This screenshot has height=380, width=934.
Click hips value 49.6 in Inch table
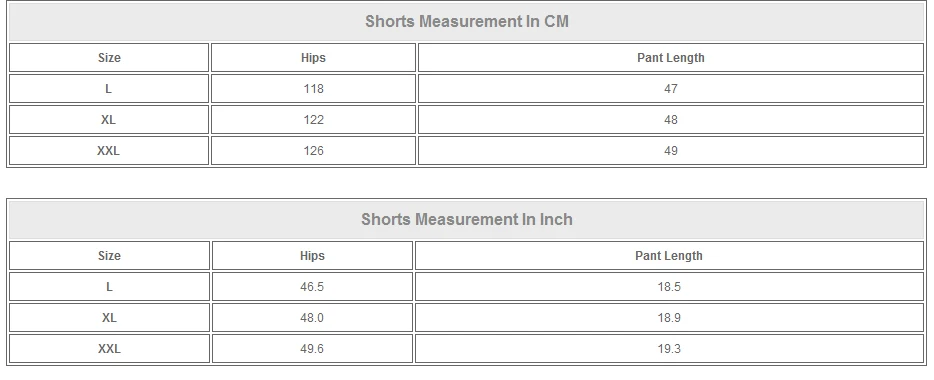click(312, 348)
